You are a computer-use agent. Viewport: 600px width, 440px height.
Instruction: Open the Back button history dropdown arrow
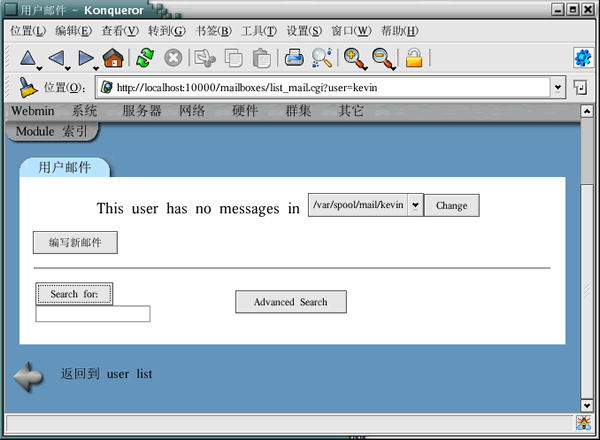click(x=68, y=68)
